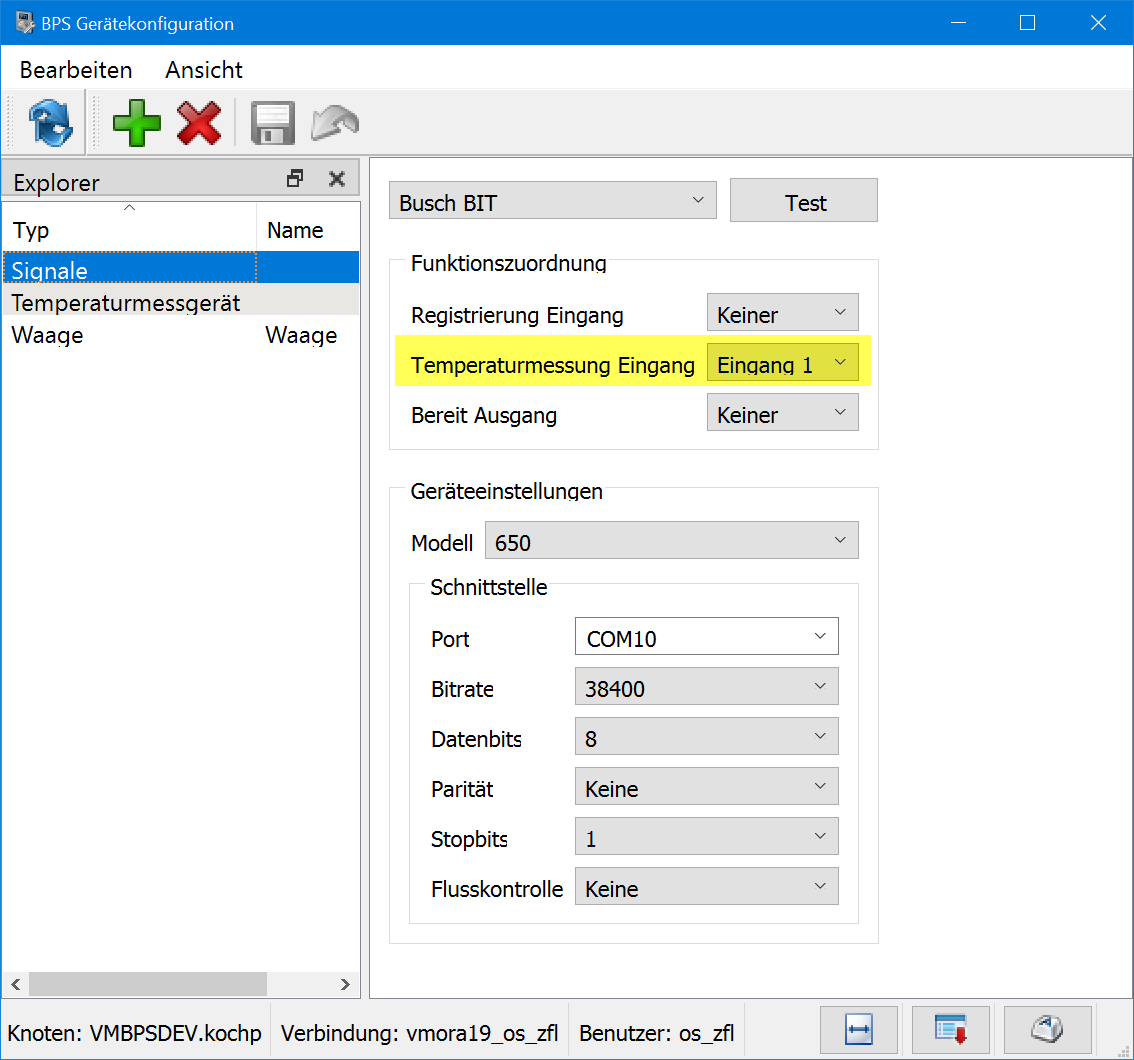The width and height of the screenshot is (1134, 1060).
Task: Click the green plus add icon
Action: [137, 123]
